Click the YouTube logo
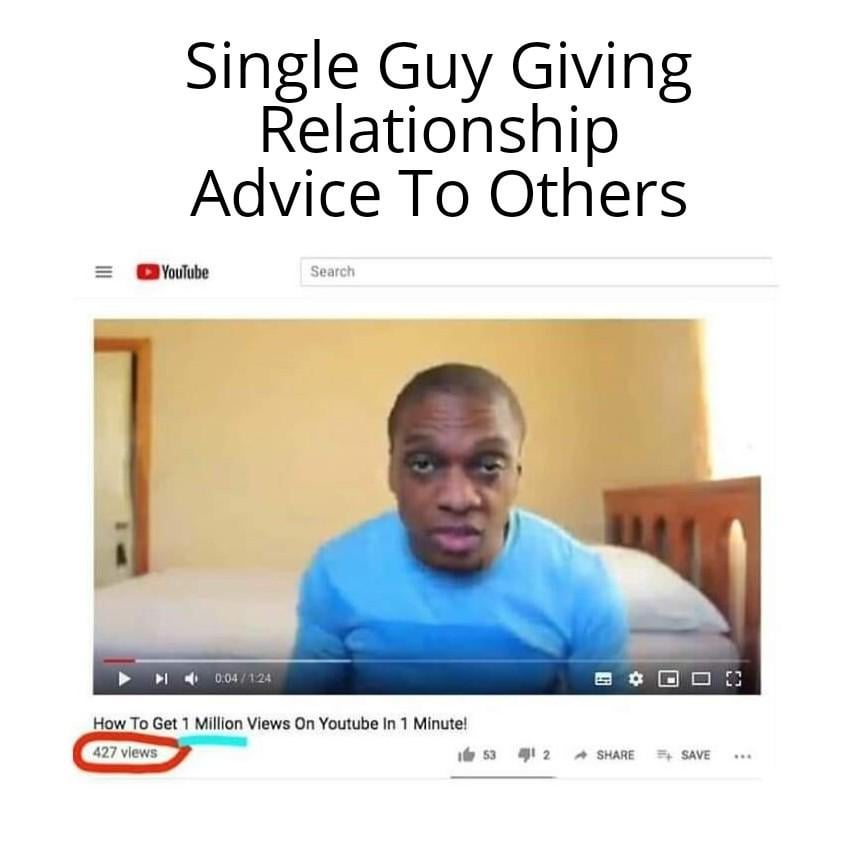Viewport: 852px width, 845px height. [173, 272]
